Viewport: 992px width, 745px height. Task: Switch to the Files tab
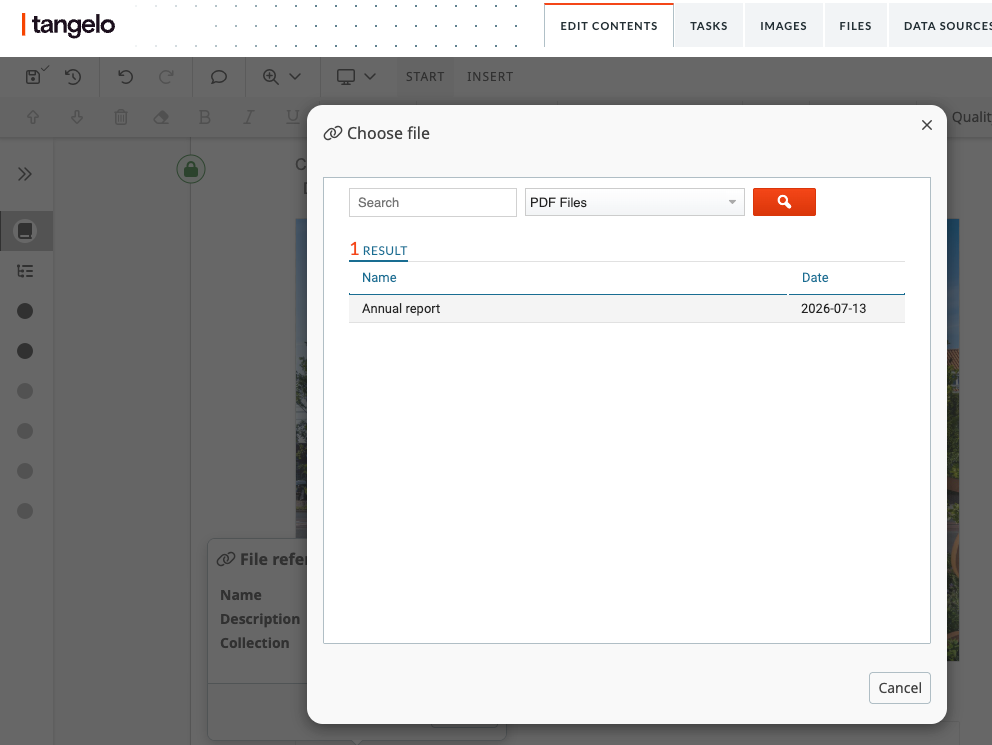tap(855, 26)
